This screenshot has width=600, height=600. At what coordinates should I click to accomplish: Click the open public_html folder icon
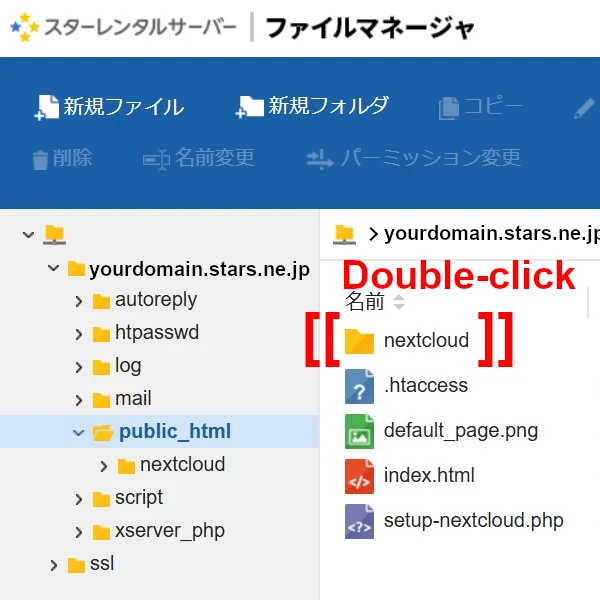[103, 433]
